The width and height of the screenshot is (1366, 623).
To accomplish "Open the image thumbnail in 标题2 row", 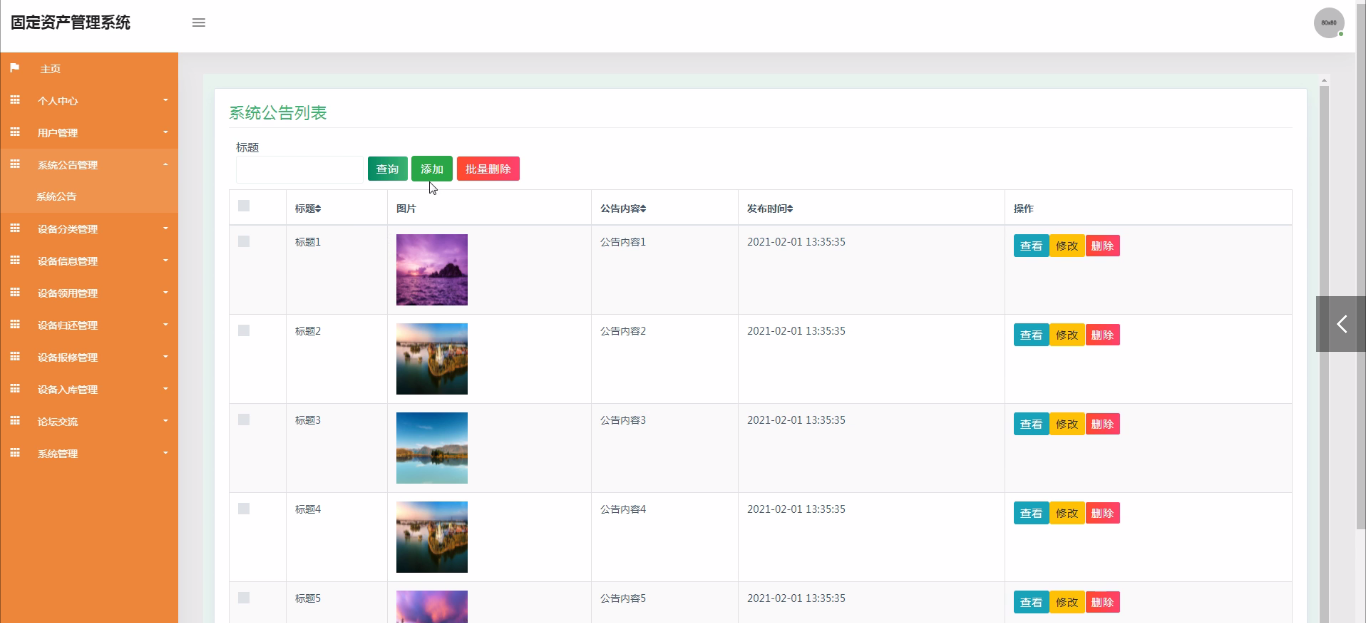I will [432, 359].
